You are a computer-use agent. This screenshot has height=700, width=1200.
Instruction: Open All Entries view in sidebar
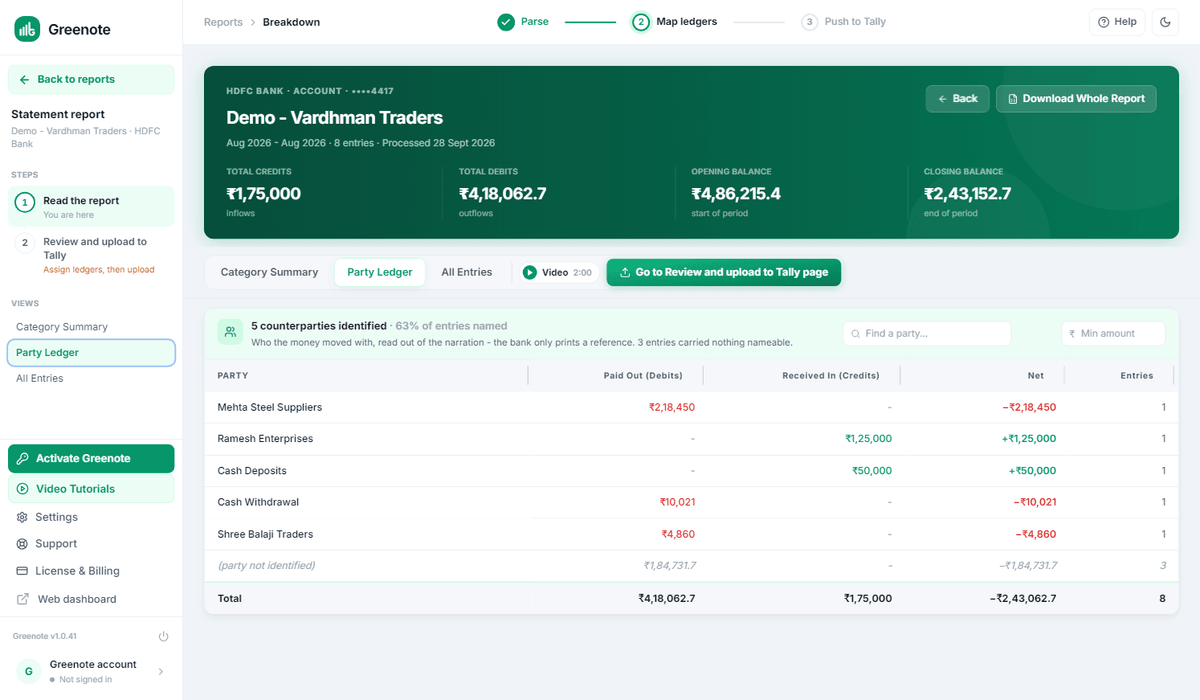pos(91,379)
